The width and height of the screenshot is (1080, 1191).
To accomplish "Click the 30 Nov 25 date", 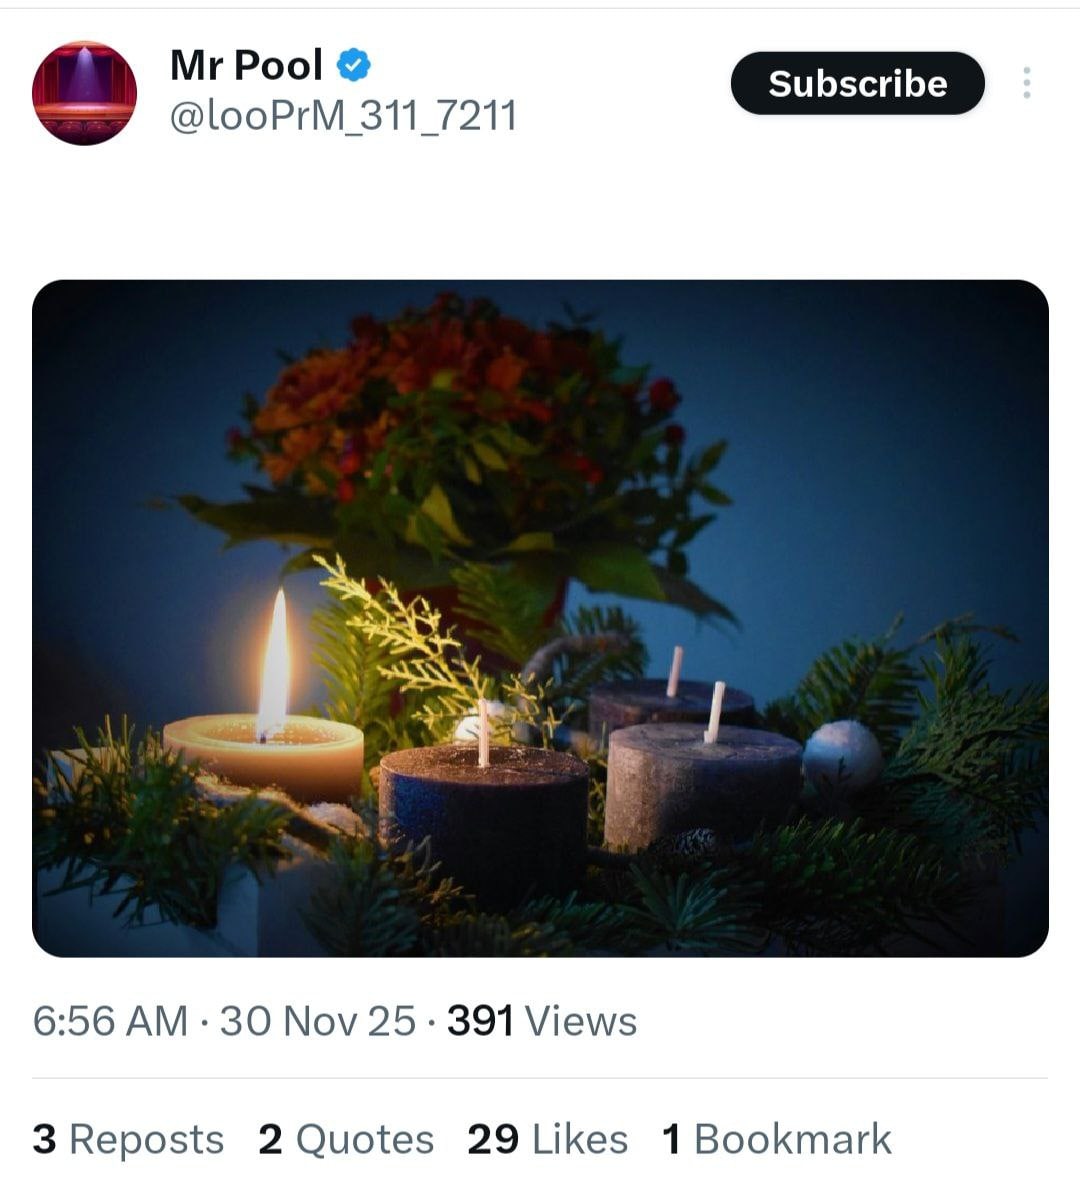I will coord(317,1021).
